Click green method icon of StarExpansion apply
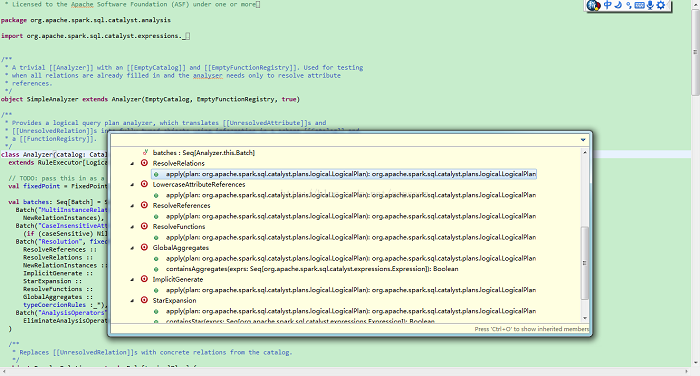Image resolution: width=700 pixels, height=376 pixels. [x=156, y=311]
